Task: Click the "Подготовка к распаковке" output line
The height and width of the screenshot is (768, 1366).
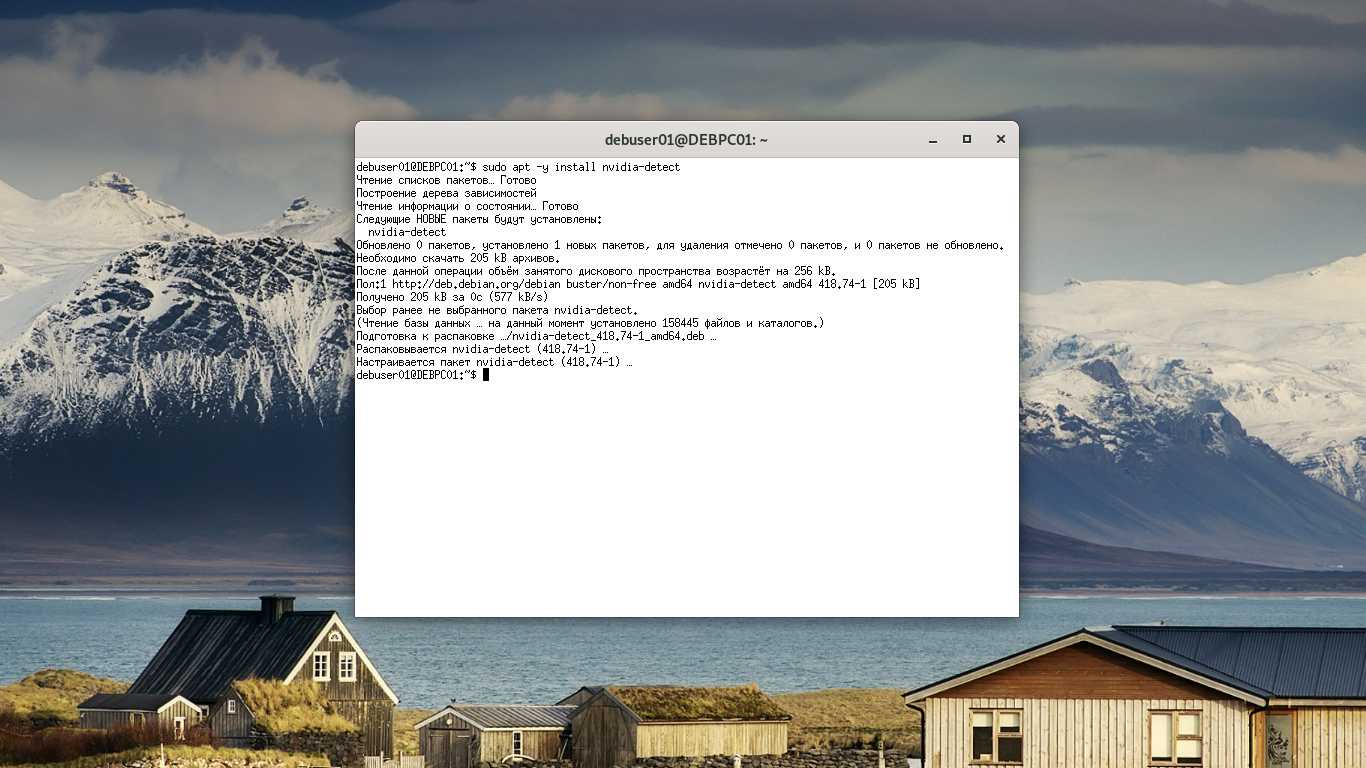Action: click(536, 336)
